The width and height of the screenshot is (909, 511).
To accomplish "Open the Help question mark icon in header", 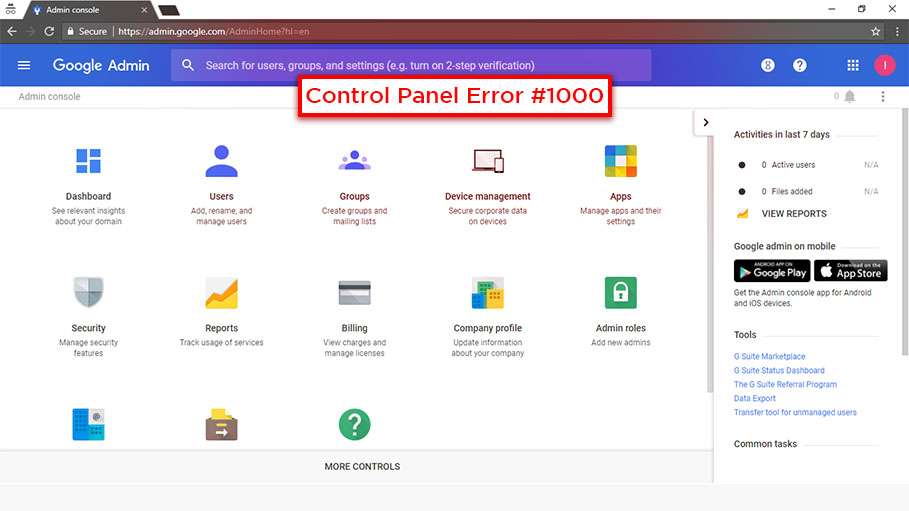I will 799,66.
